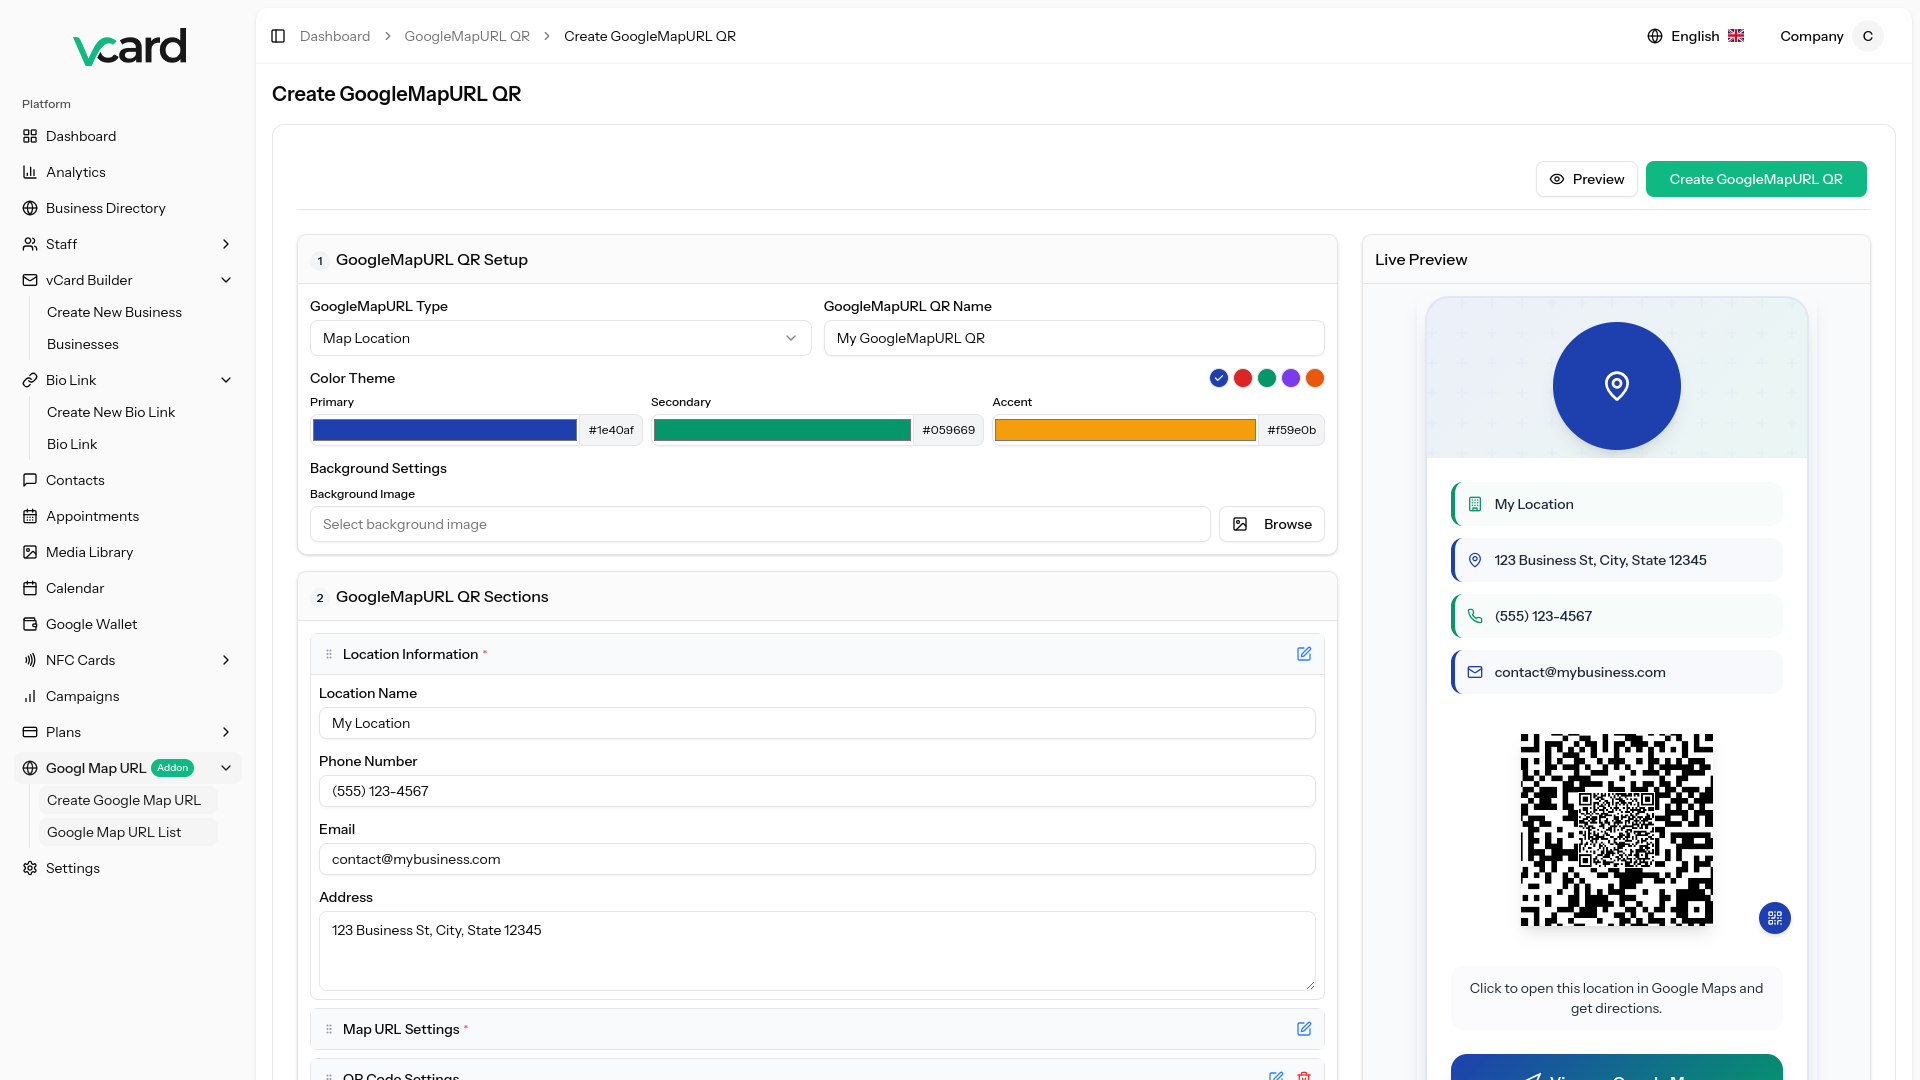Click red delete icon on QR Code Settings
The height and width of the screenshot is (1080, 1920).
point(1304,1076)
